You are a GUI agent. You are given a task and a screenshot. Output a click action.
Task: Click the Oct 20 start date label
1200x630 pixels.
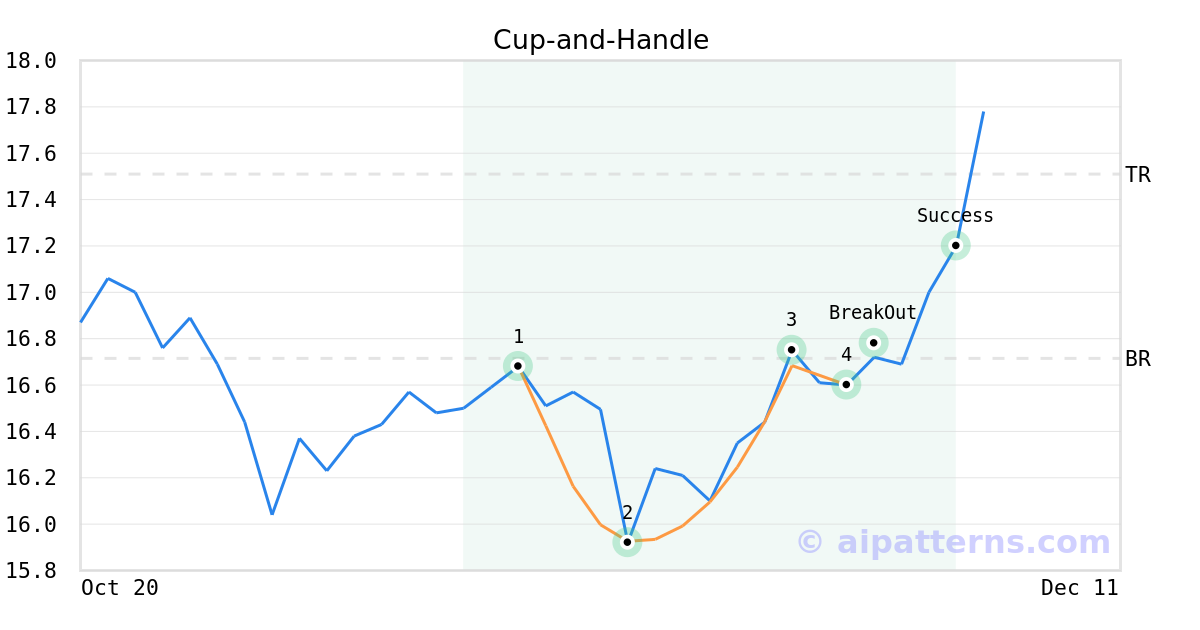(120, 588)
